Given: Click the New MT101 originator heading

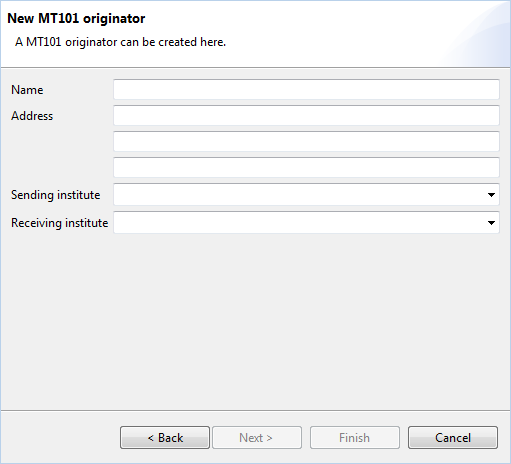Looking at the screenshot, I should click(x=76, y=18).
